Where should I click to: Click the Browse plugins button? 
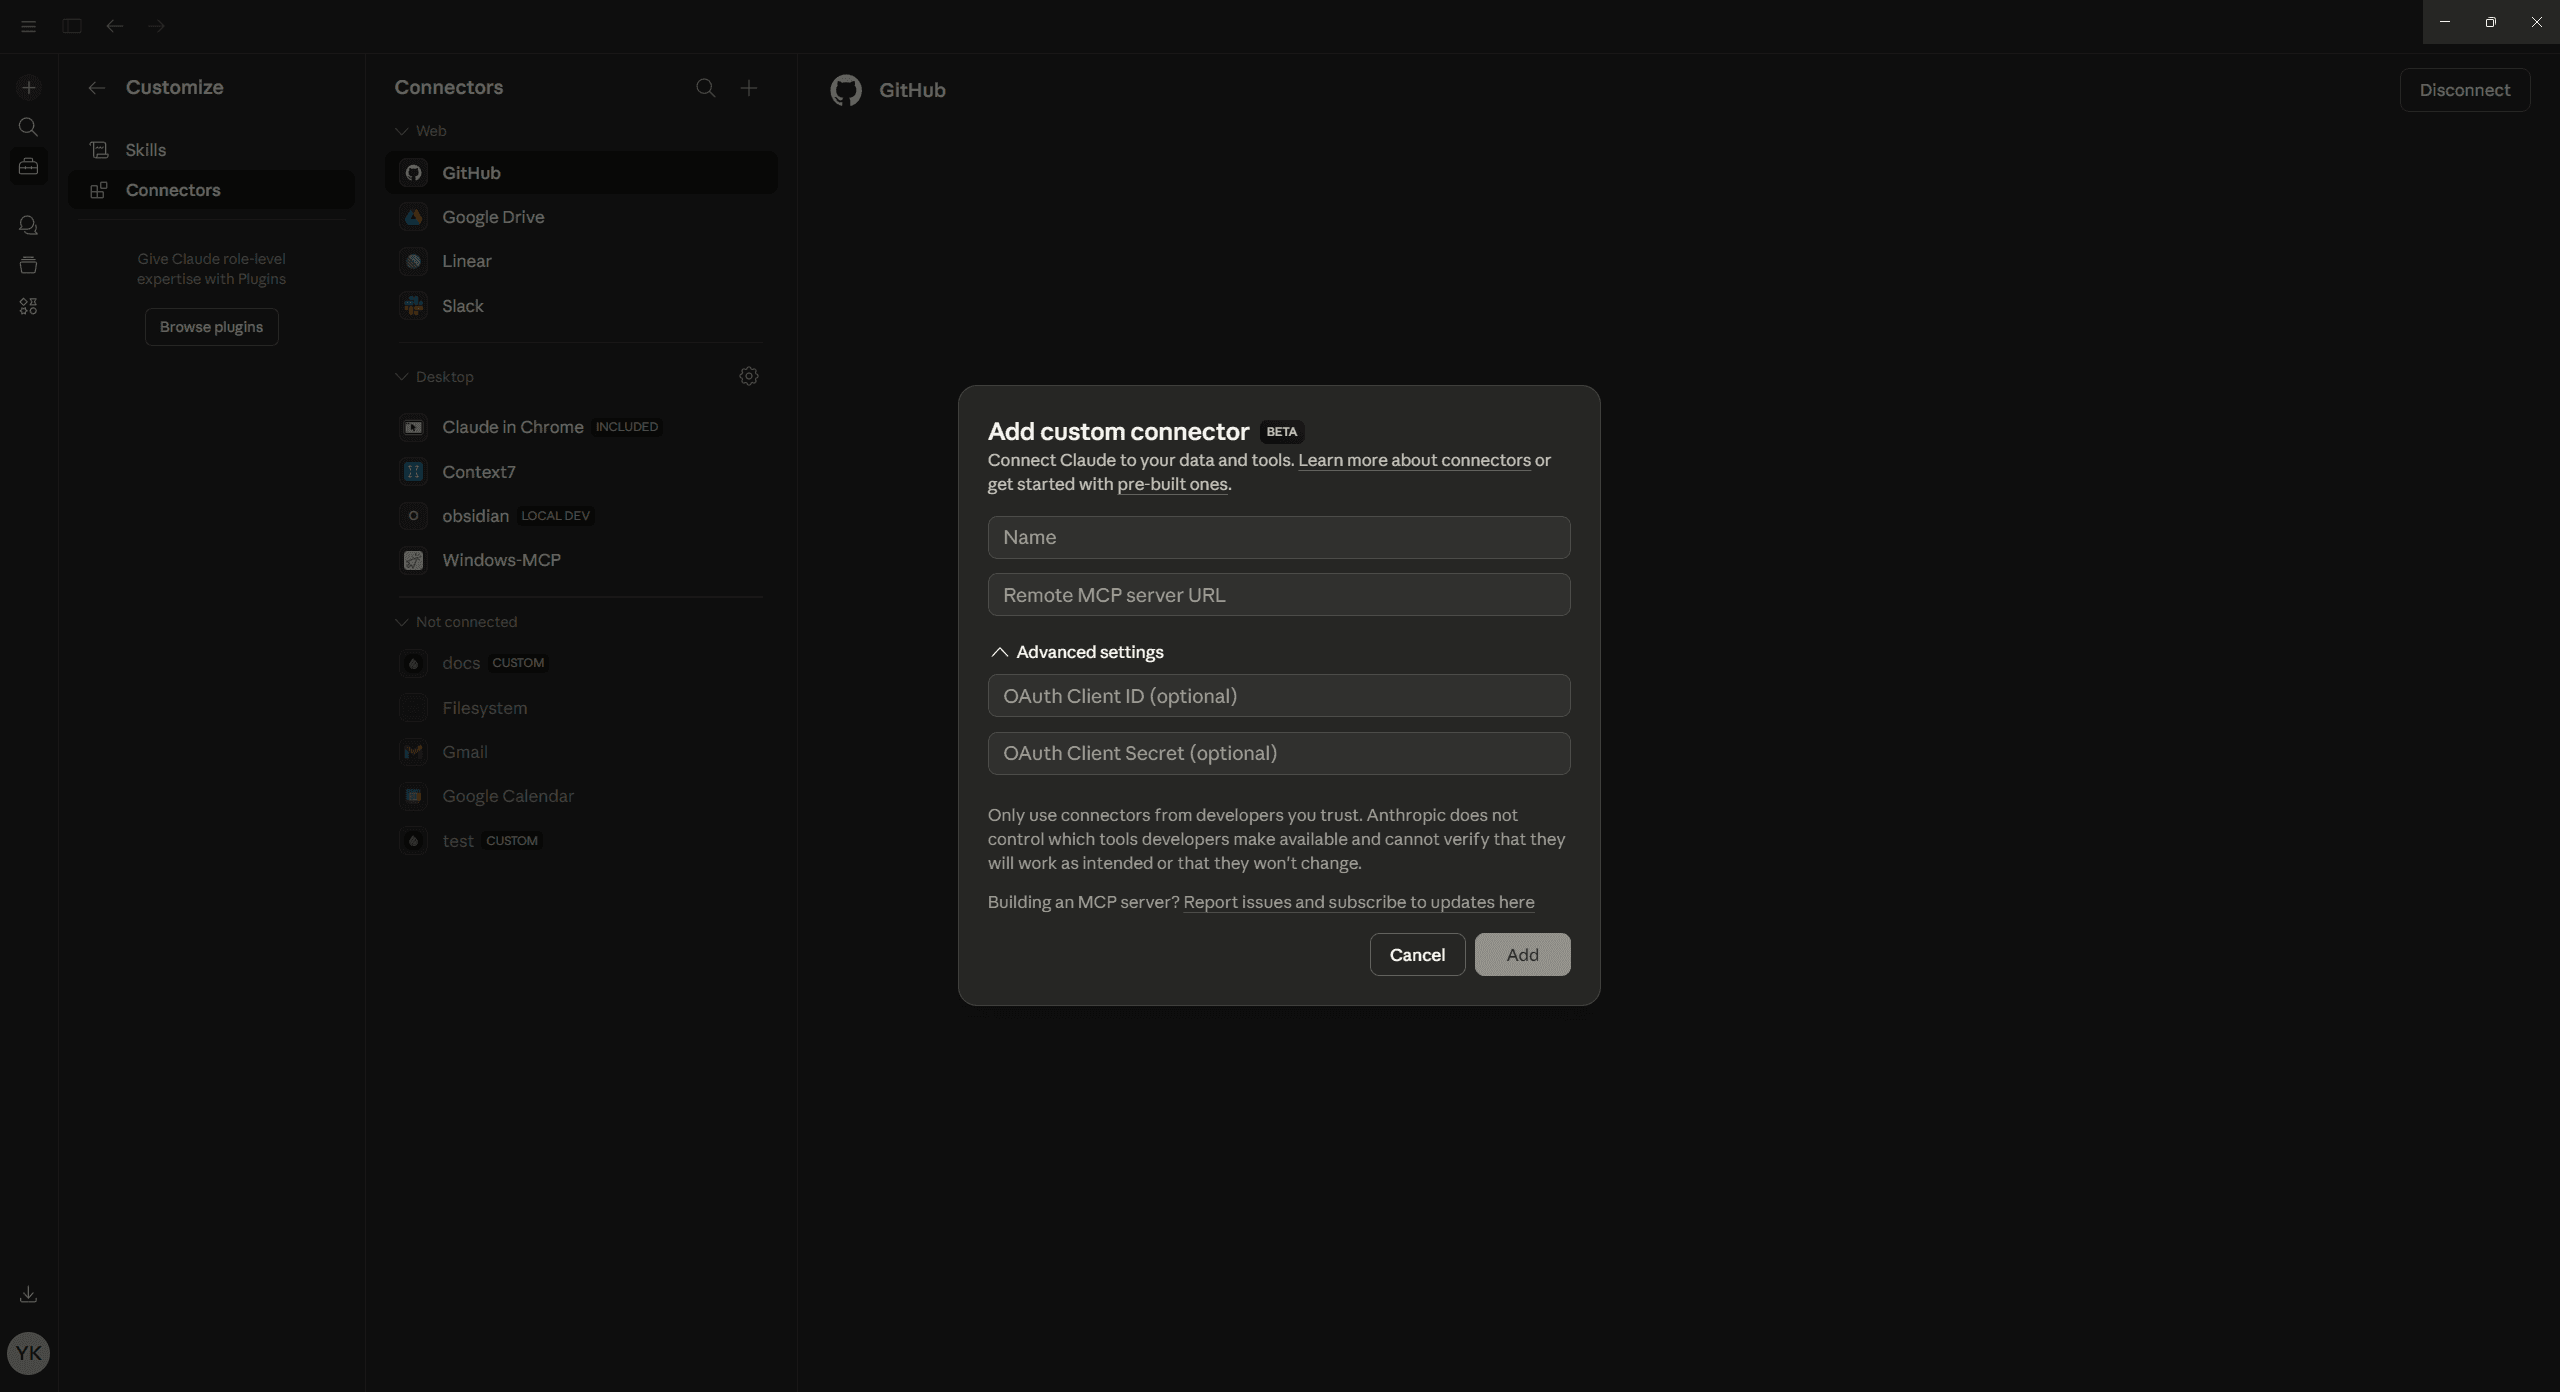point(211,326)
